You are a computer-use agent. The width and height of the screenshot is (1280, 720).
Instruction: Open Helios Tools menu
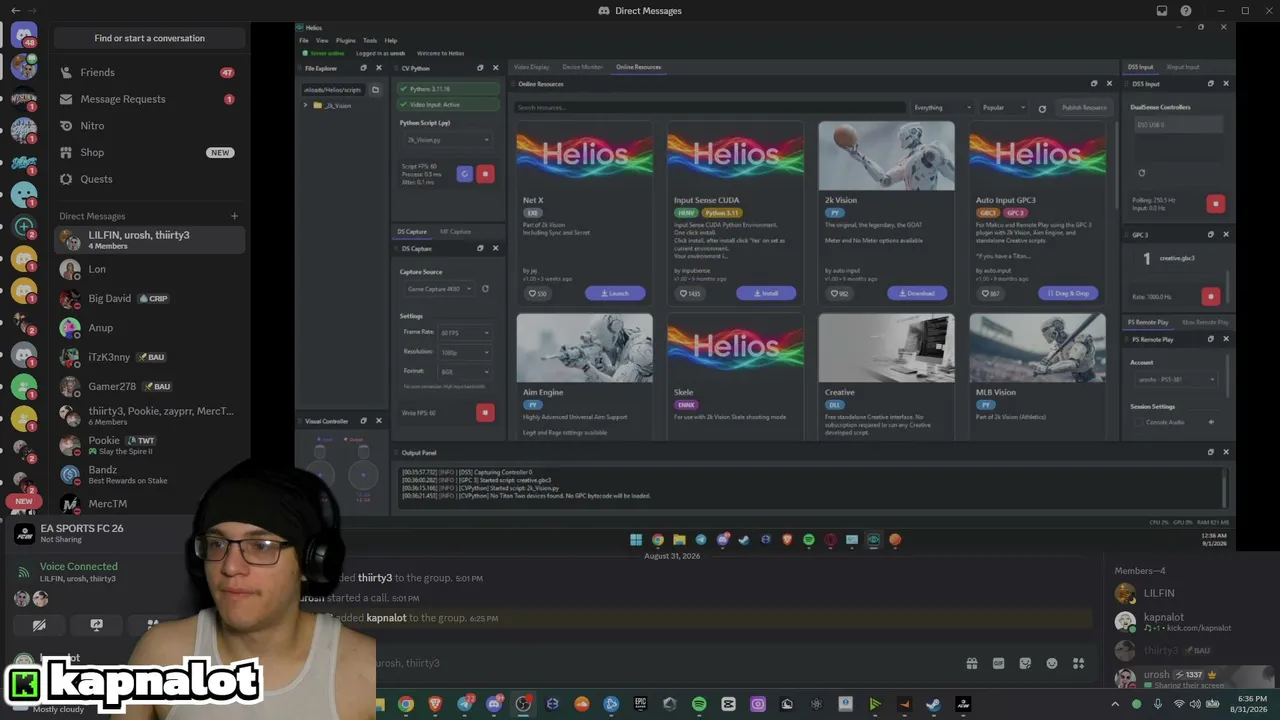[370, 41]
